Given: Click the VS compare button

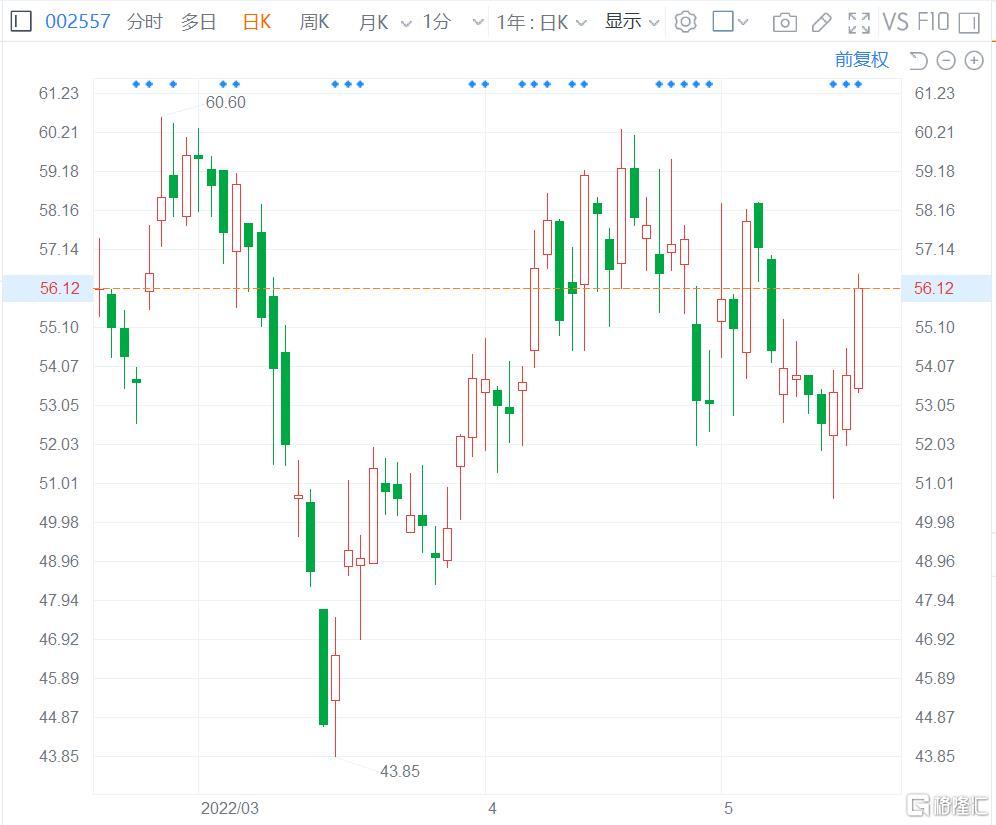Looking at the screenshot, I should [x=896, y=22].
